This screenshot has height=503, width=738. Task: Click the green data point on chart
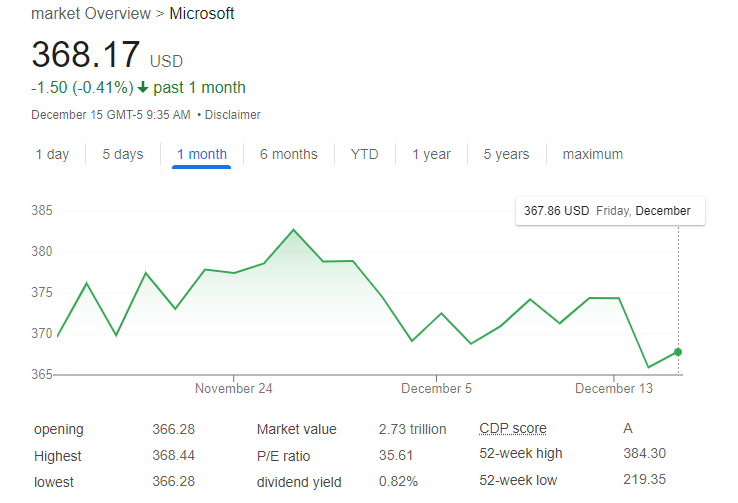(678, 352)
